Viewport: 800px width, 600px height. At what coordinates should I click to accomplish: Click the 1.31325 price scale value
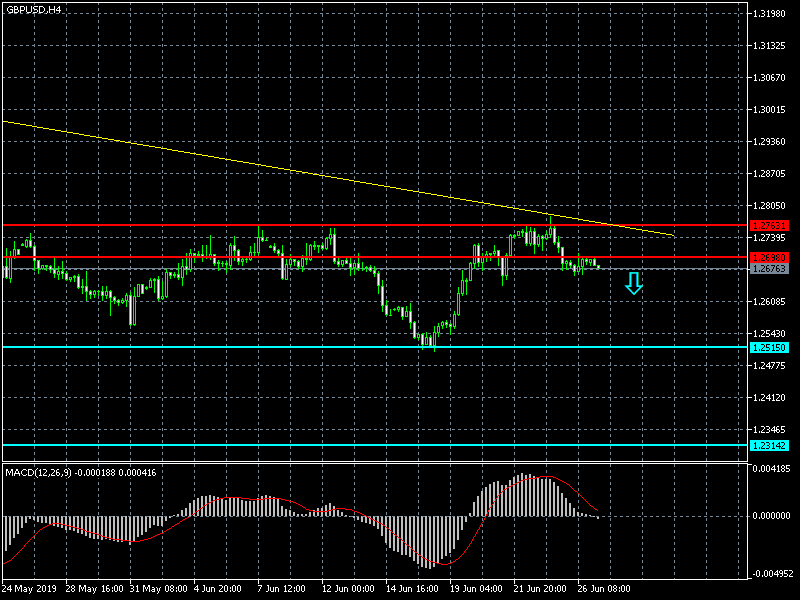(769, 46)
